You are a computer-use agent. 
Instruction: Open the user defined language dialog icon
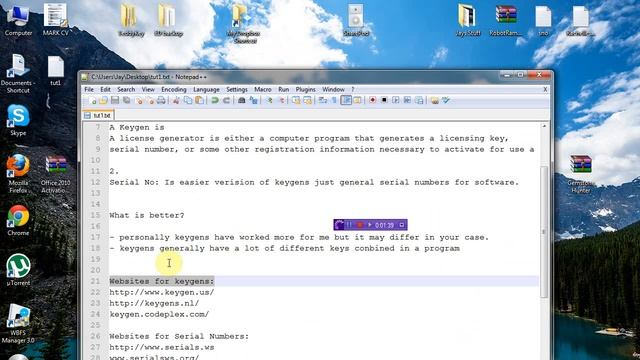pos(357,100)
